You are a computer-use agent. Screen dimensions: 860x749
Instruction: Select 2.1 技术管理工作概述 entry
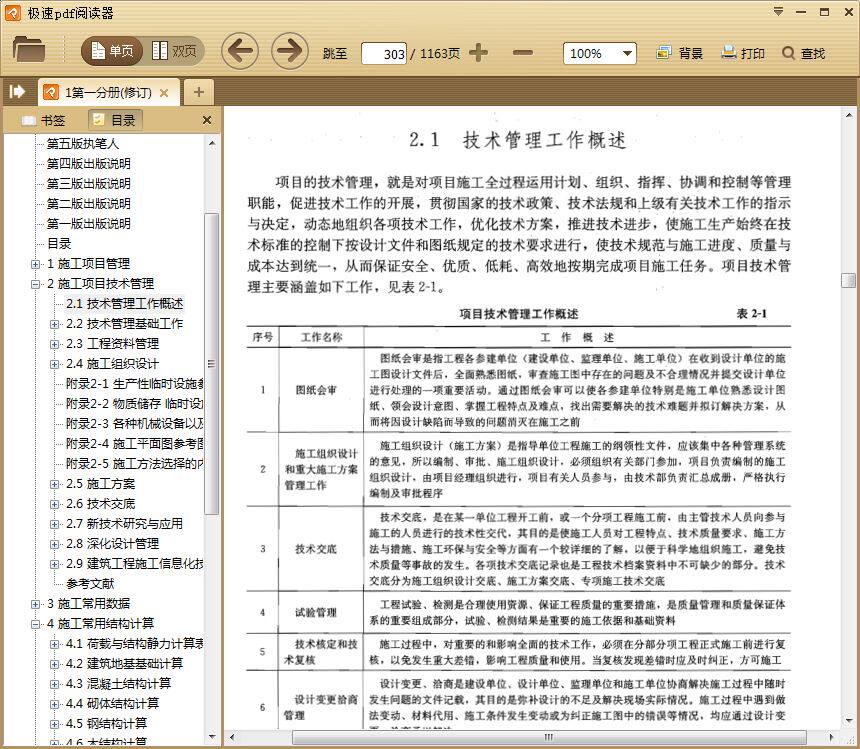(x=125, y=304)
